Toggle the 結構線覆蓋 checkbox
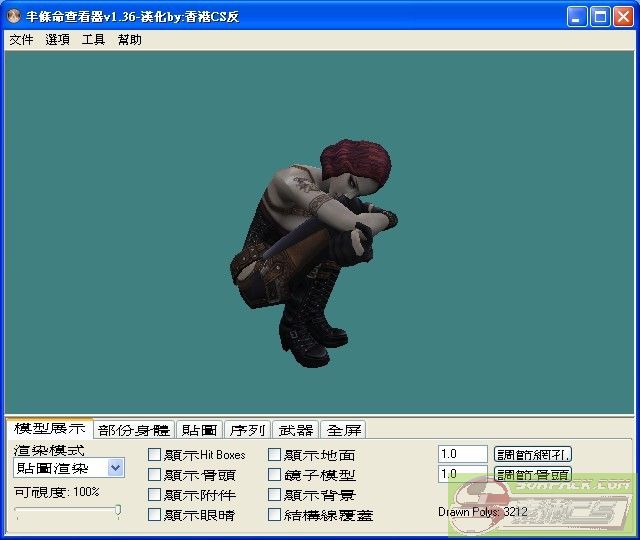The image size is (640, 540). click(275, 515)
